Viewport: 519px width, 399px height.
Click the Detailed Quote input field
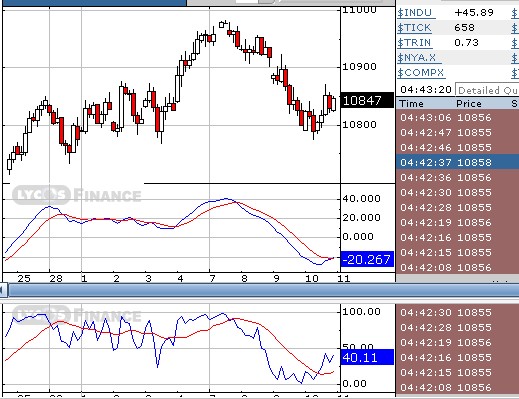[x=487, y=90]
